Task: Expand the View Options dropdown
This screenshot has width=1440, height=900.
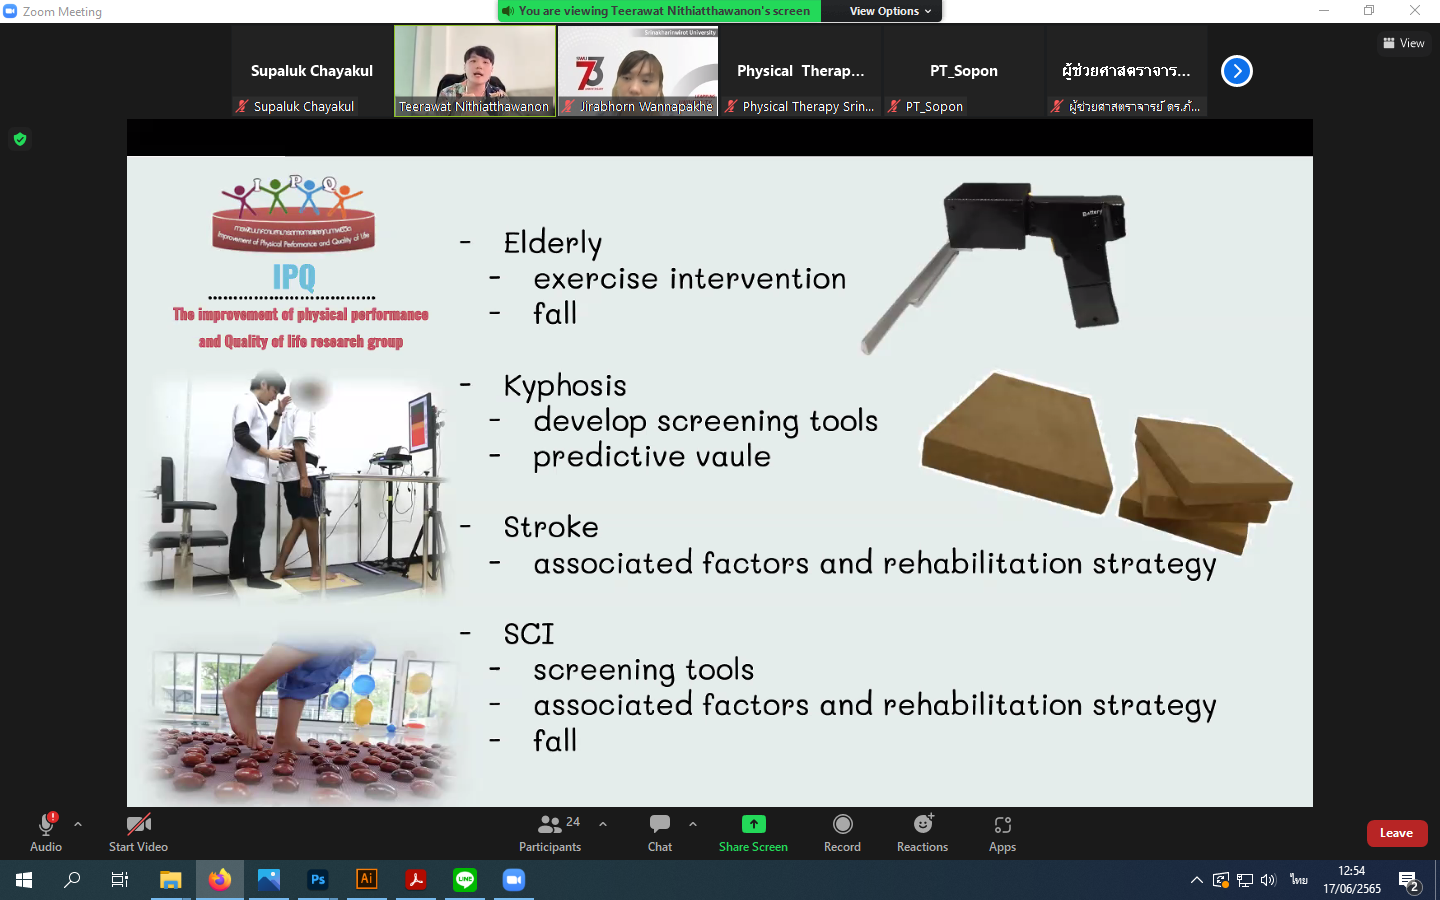Action: pos(890,11)
